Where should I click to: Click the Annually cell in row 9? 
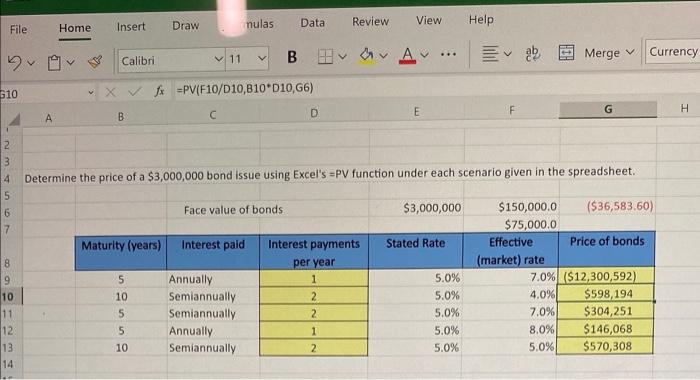(213, 279)
